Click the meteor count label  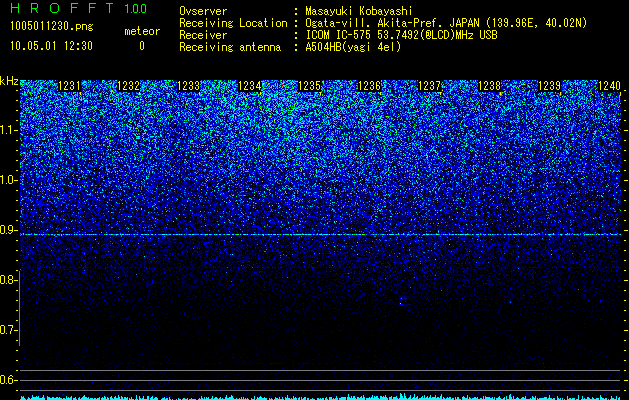(142, 31)
